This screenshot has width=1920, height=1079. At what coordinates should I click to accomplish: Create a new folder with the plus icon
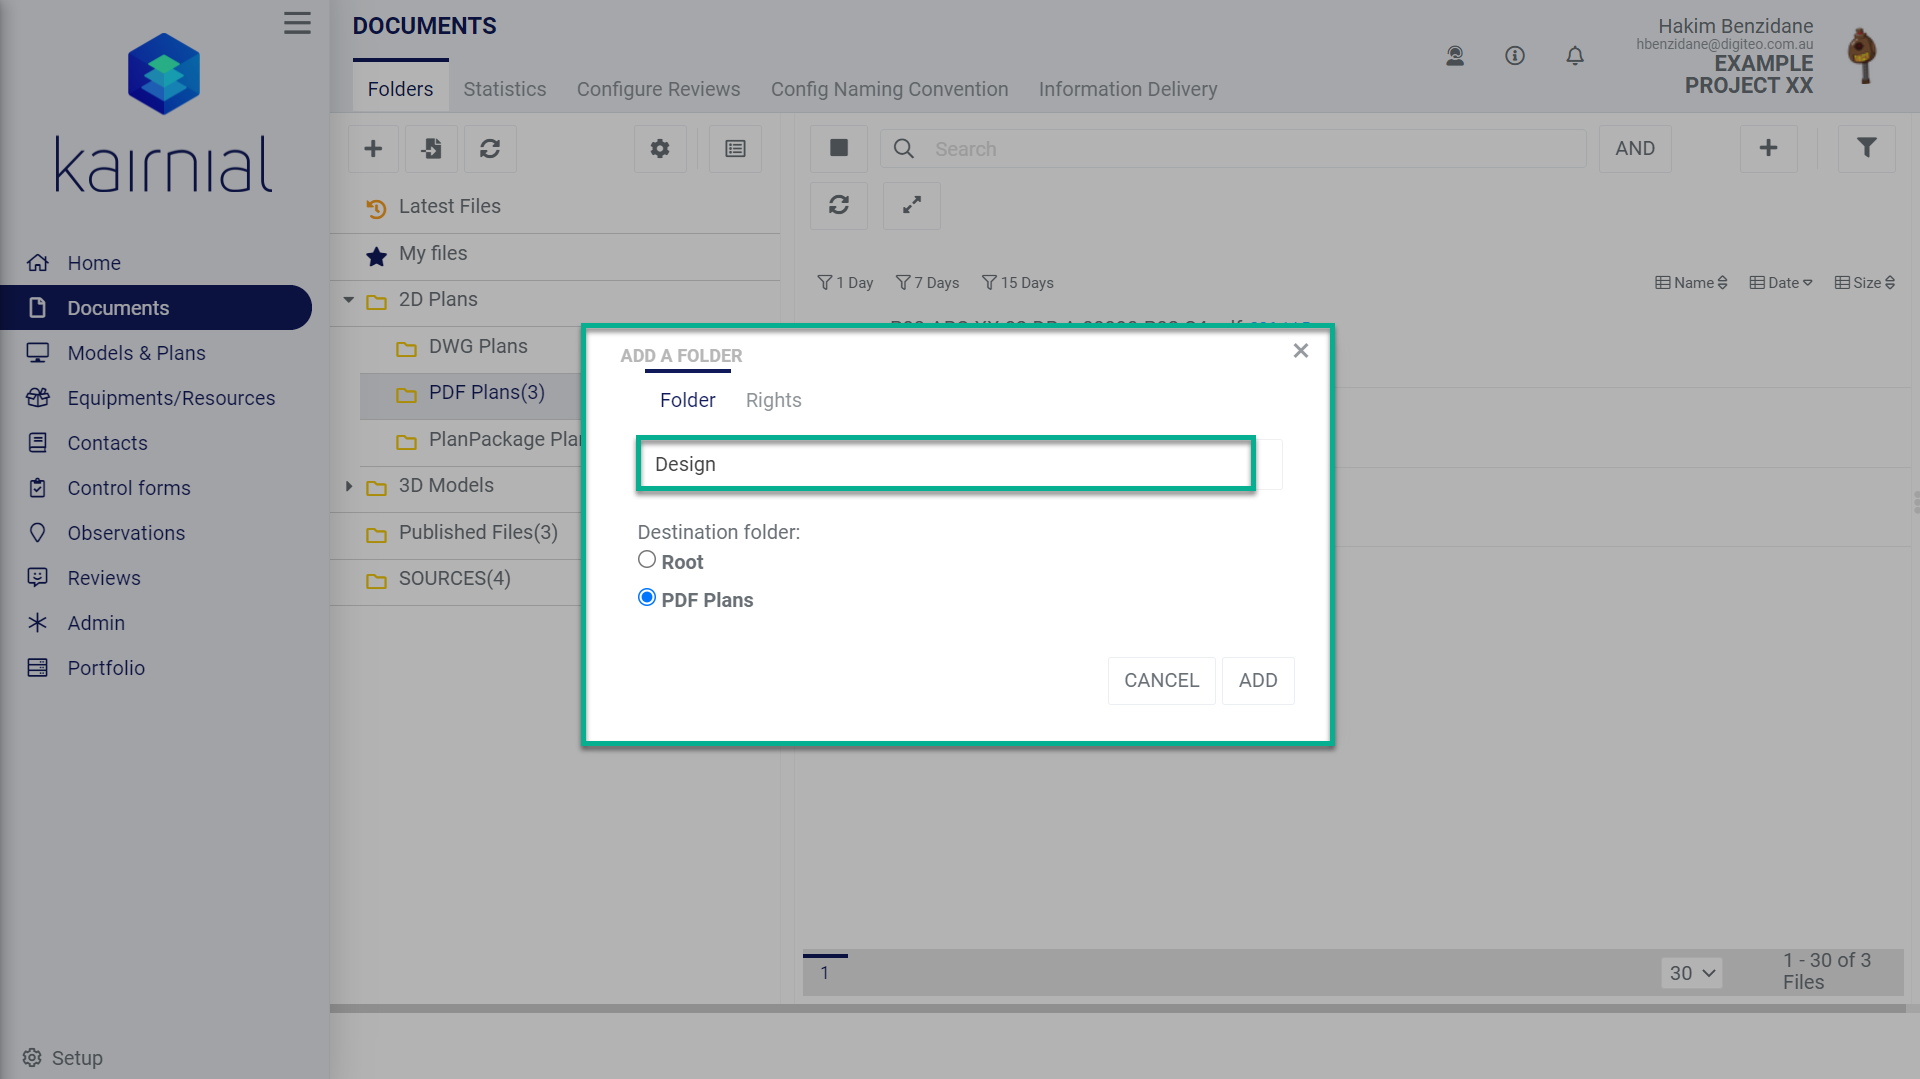(x=373, y=148)
